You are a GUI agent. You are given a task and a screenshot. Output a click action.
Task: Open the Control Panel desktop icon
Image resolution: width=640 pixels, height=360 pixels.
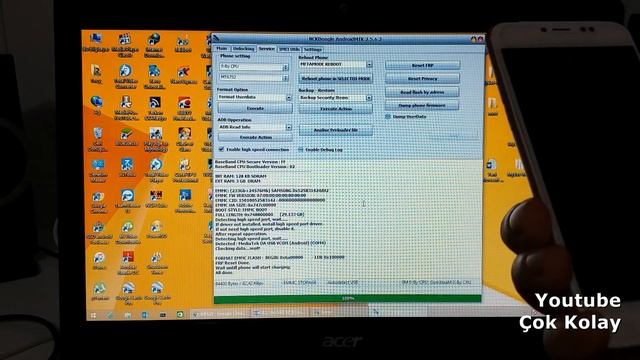98,164
